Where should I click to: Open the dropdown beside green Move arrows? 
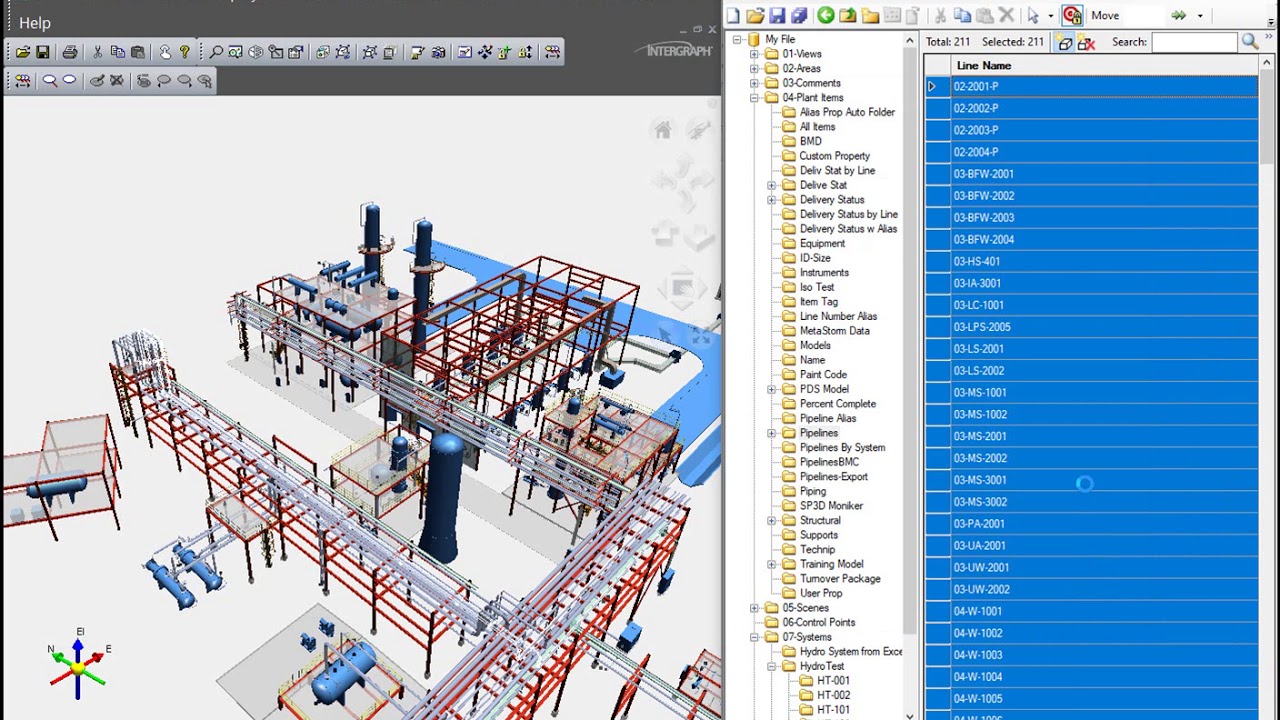coord(1200,16)
